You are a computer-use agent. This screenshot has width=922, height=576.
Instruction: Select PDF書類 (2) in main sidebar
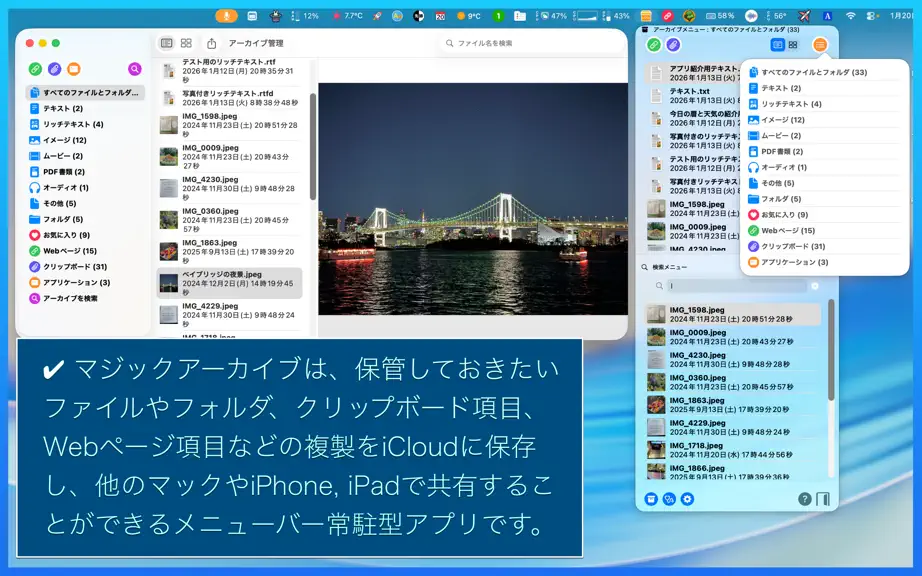pyautogui.click(x=85, y=172)
